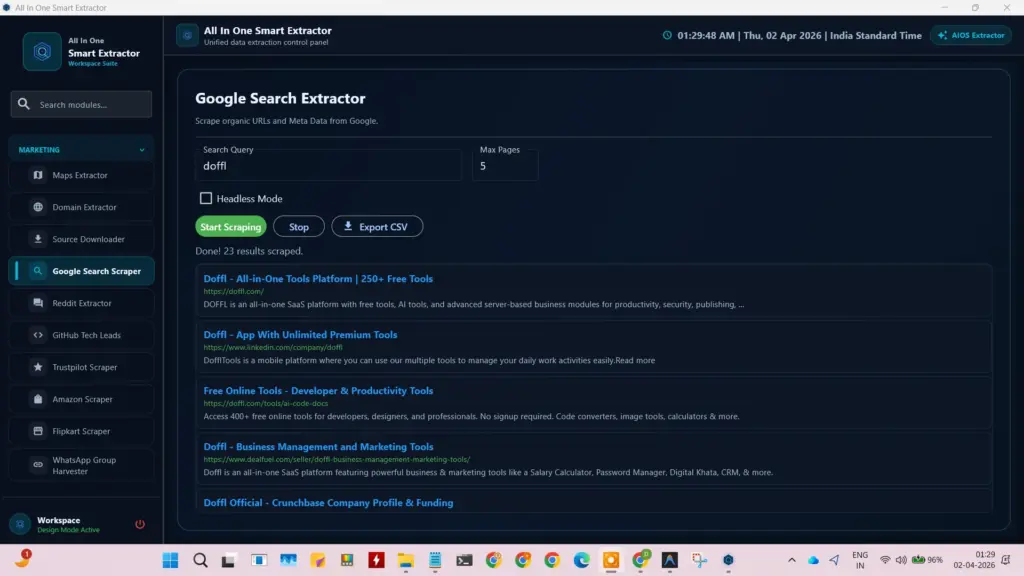Open Windows taskbar search
The width and height of the screenshot is (1024, 576).
coord(200,560)
